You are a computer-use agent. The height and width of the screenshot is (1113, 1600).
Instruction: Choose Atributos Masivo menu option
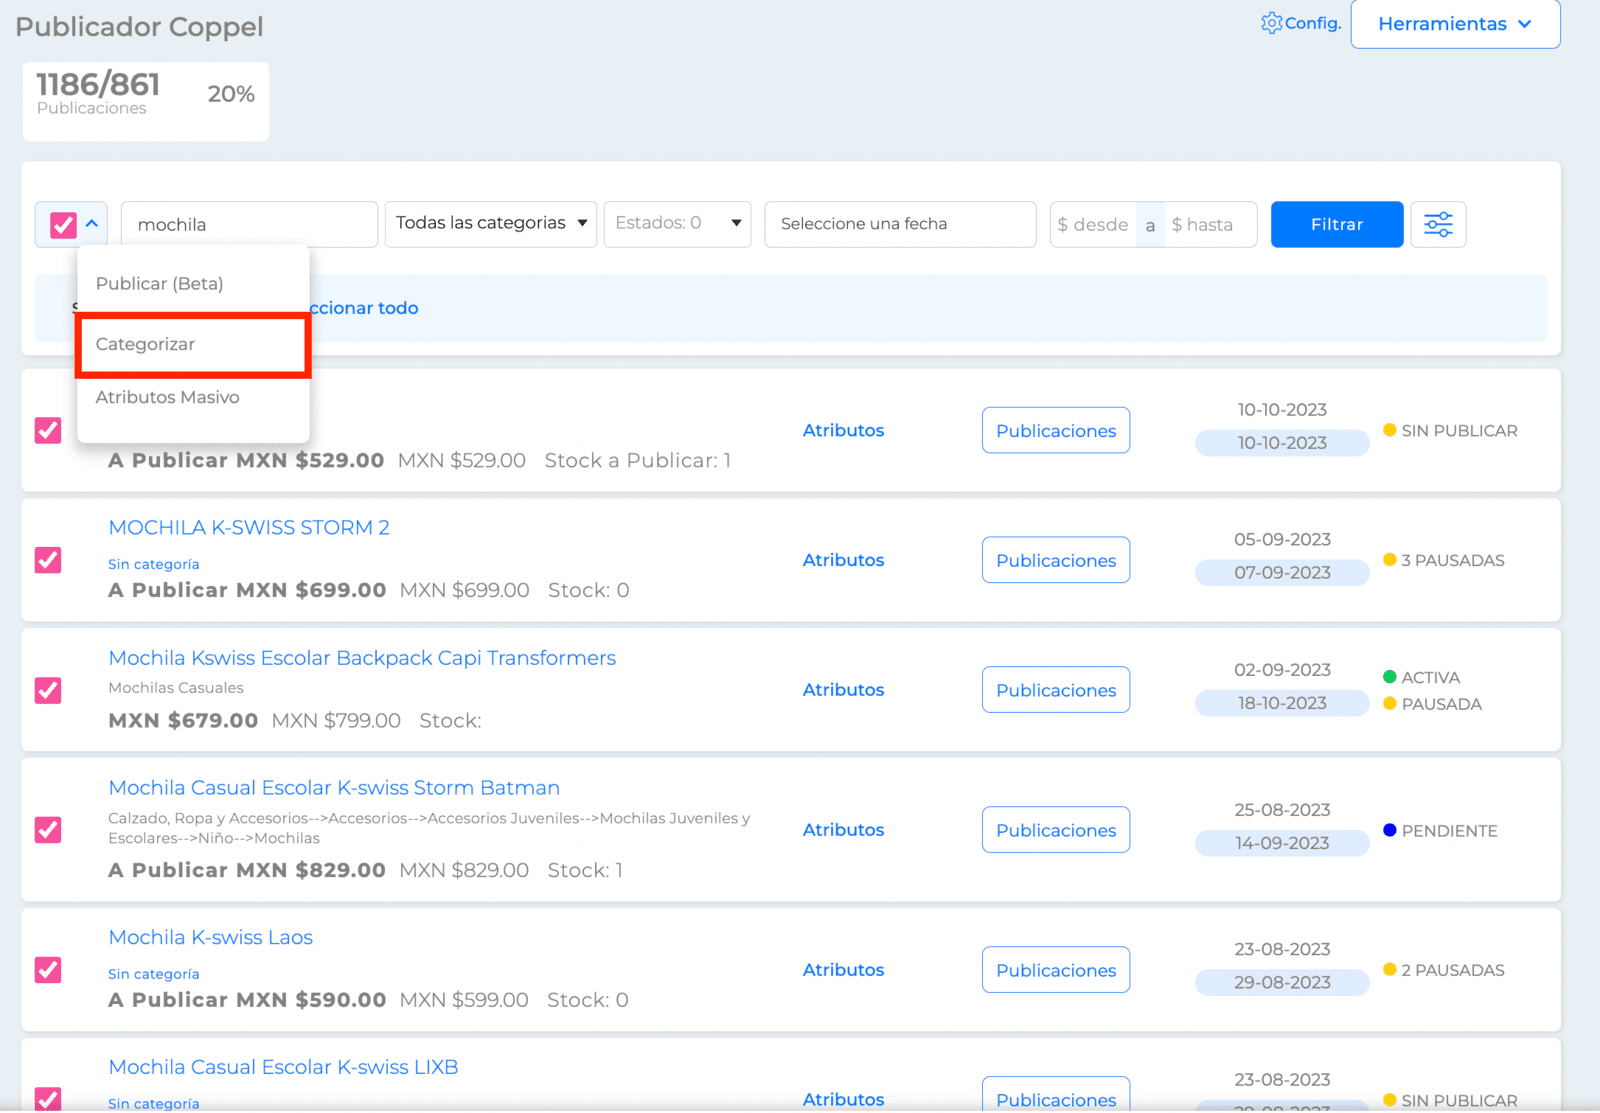pyautogui.click(x=168, y=398)
